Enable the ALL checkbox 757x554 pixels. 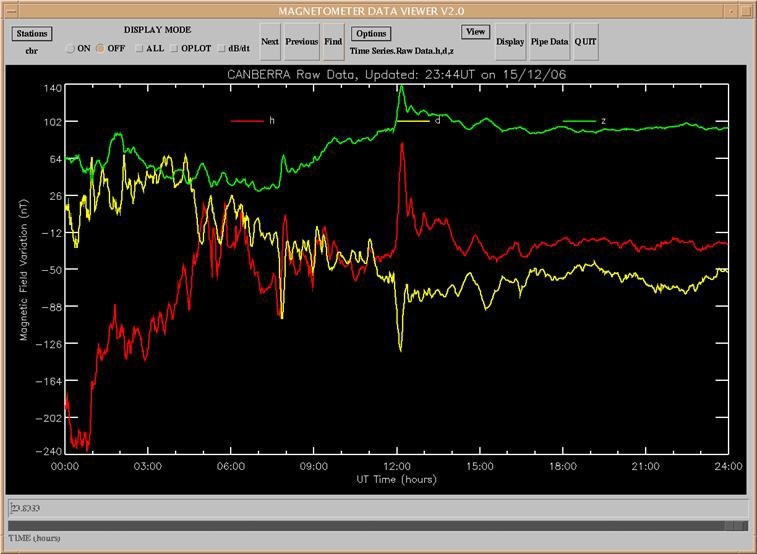[139, 48]
